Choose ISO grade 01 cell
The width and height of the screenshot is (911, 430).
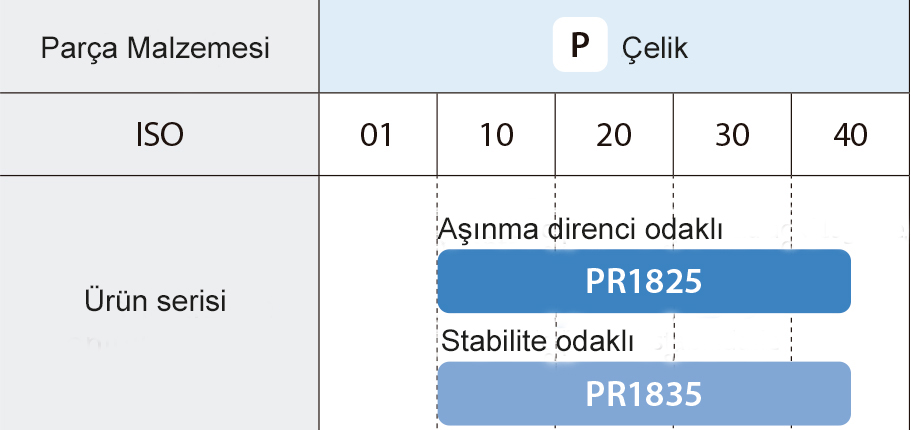(377, 135)
